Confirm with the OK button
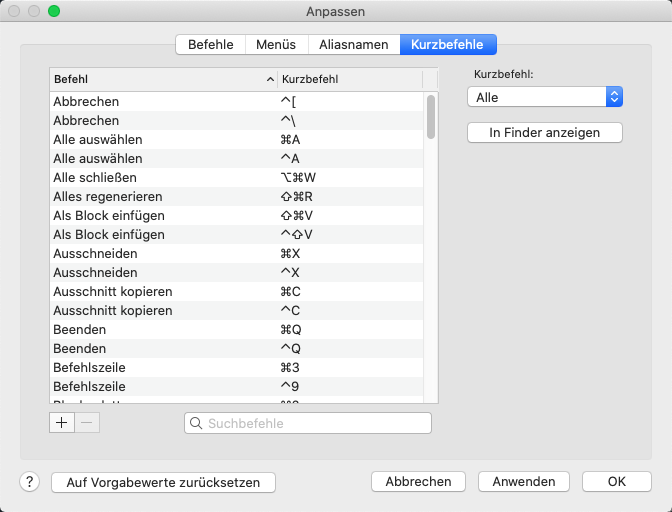The image size is (672, 512). 616,481
